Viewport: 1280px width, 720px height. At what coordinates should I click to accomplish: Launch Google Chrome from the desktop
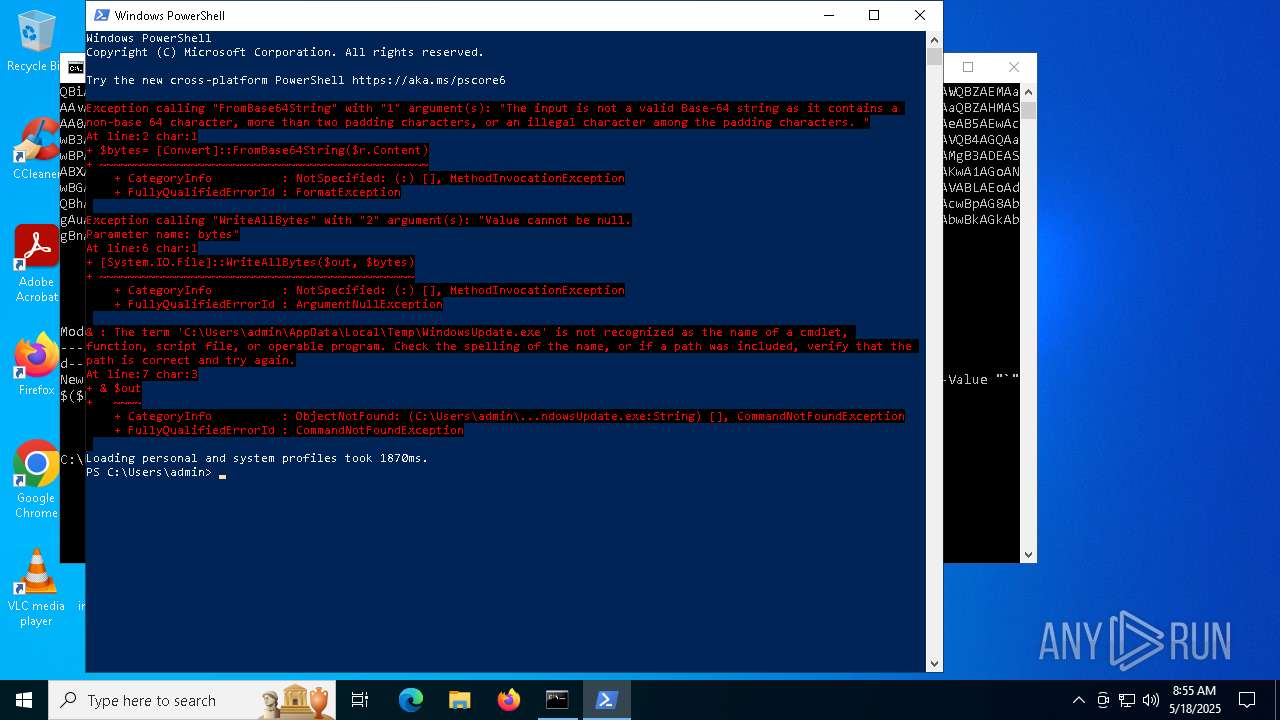pos(36,480)
